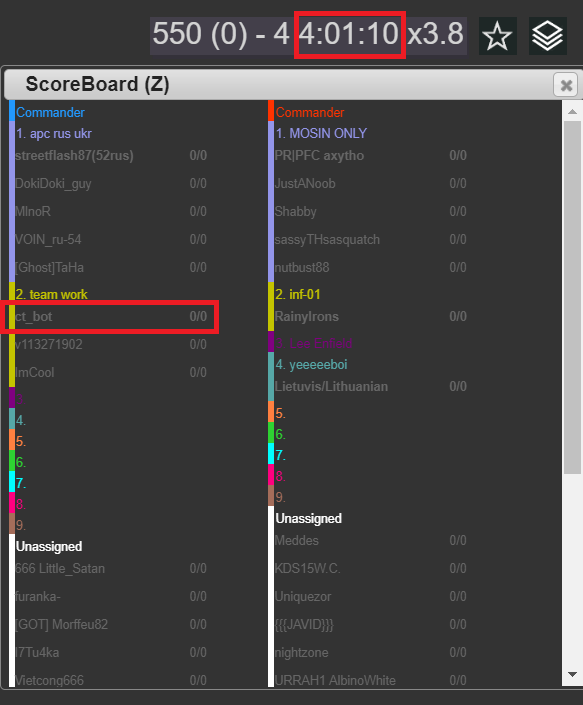The height and width of the screenshot is (705, 583).
Task: Select squad '3. Lee Enfield'
Action: [x=314, y=344]
